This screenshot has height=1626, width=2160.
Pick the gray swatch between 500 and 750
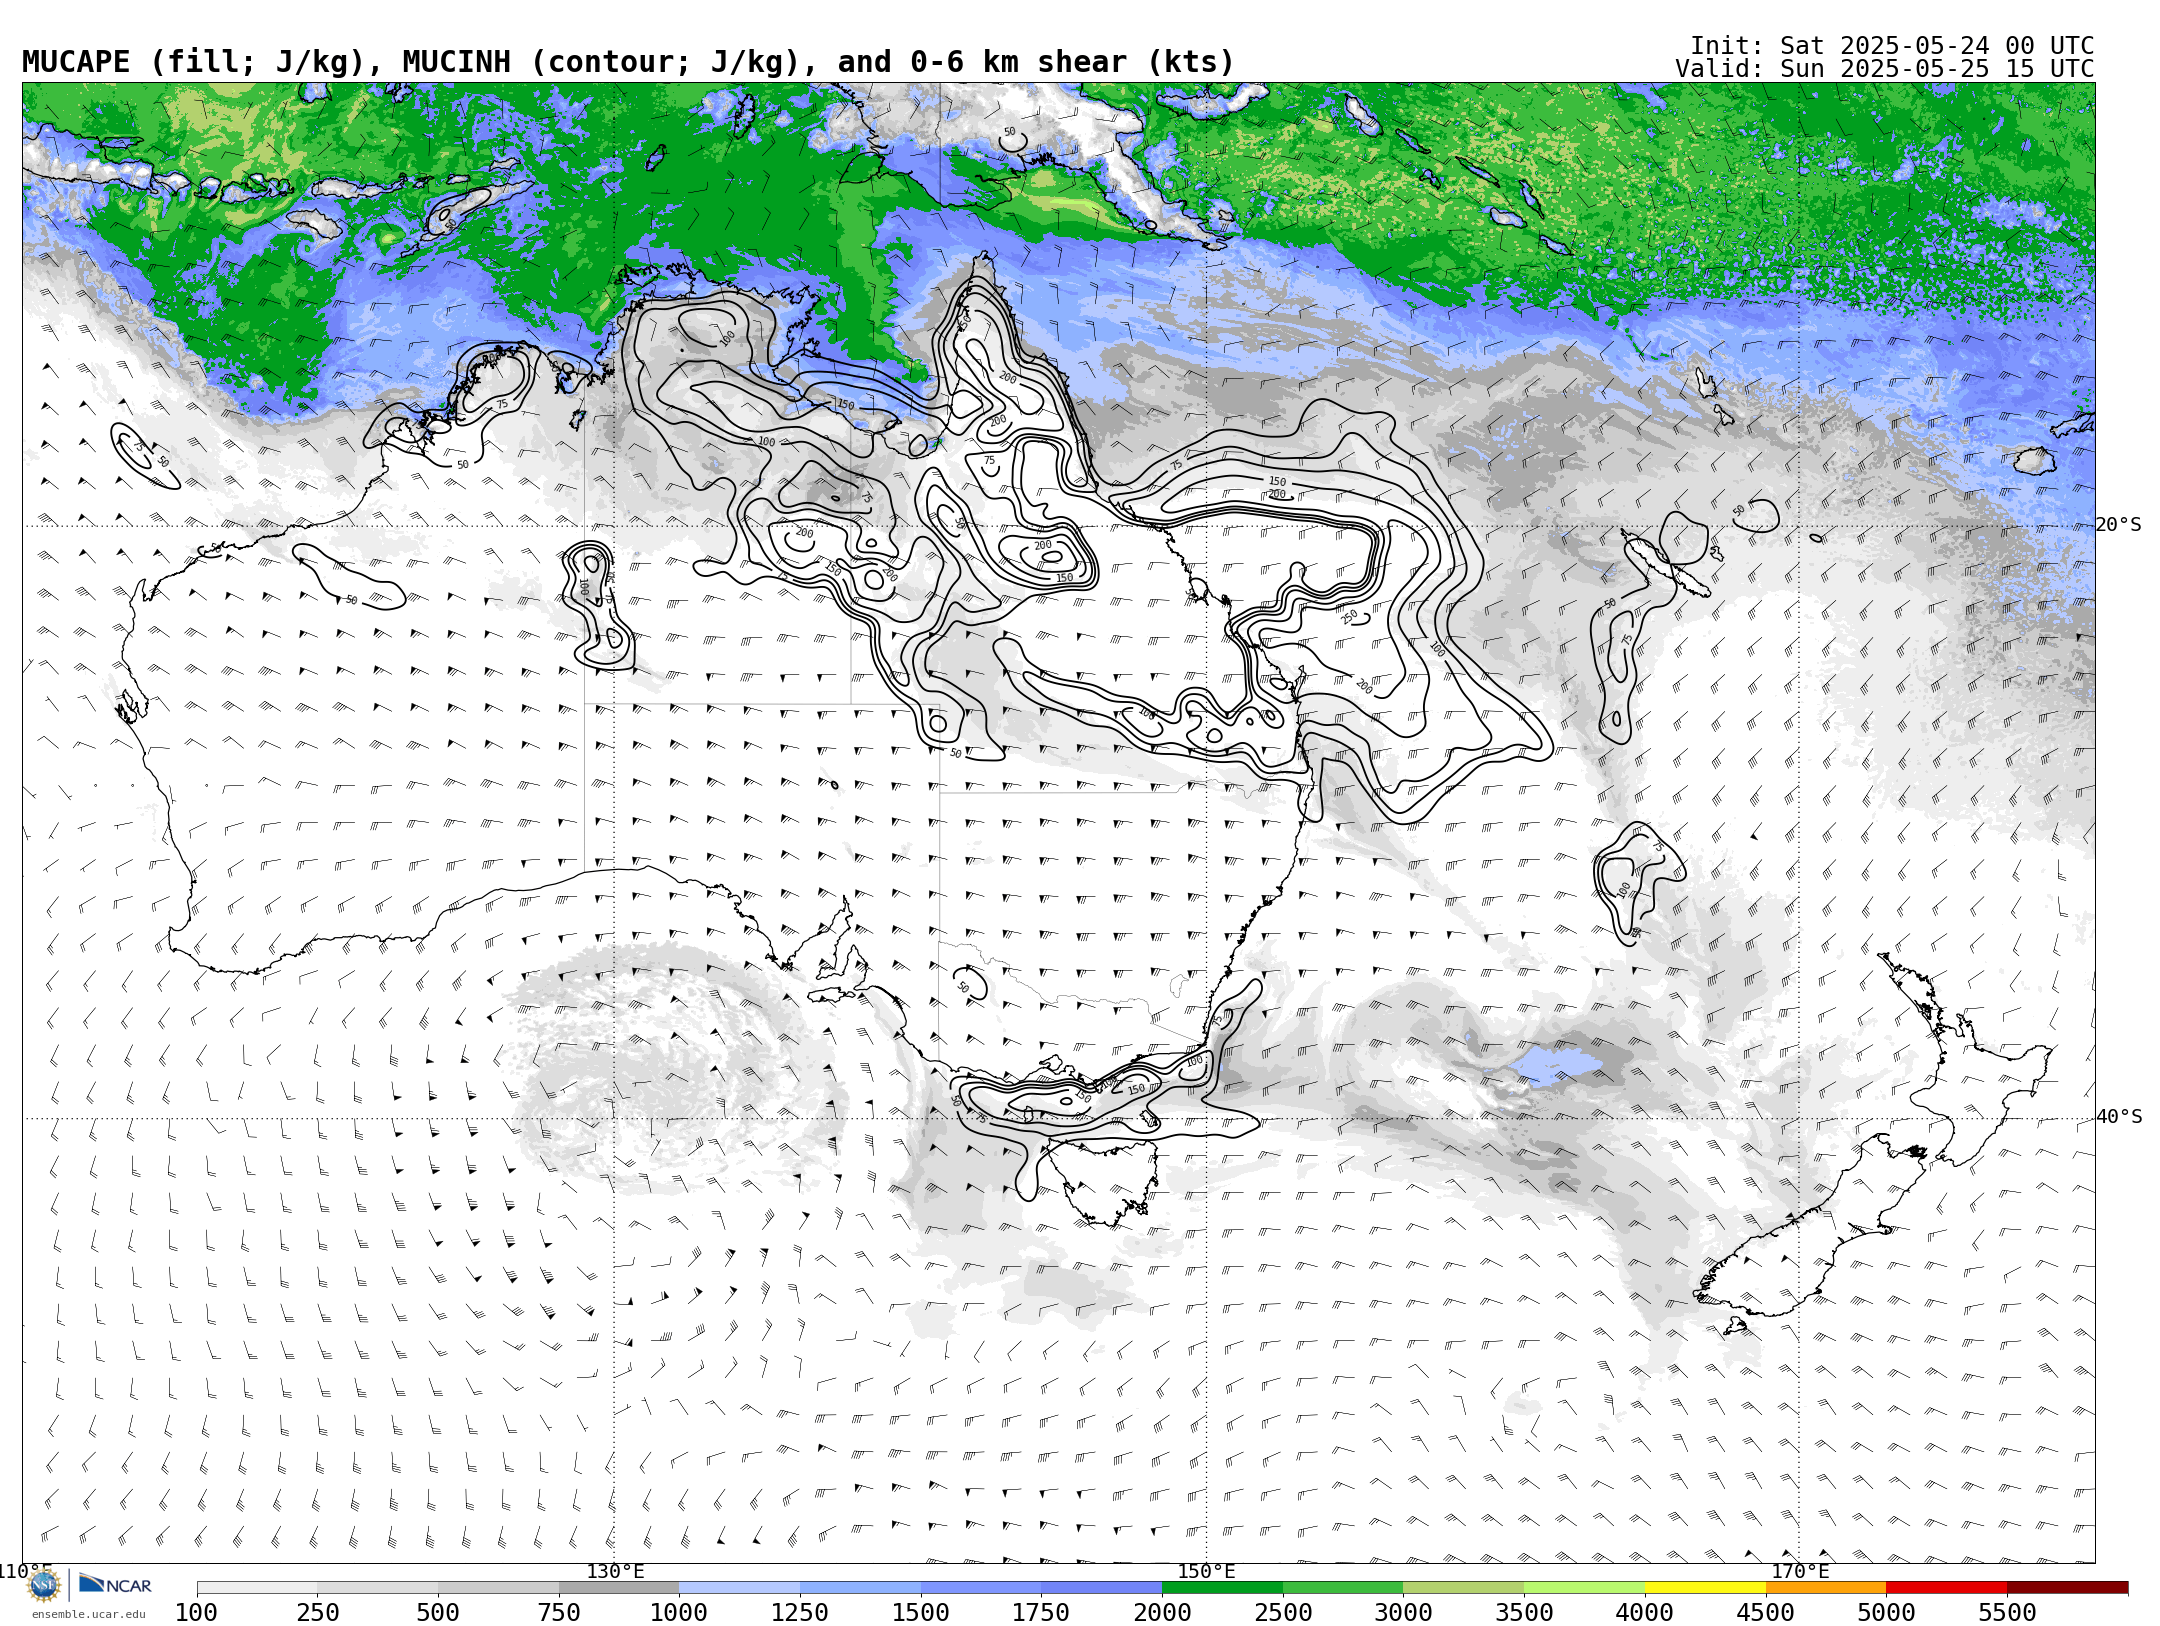point(498,1588)
